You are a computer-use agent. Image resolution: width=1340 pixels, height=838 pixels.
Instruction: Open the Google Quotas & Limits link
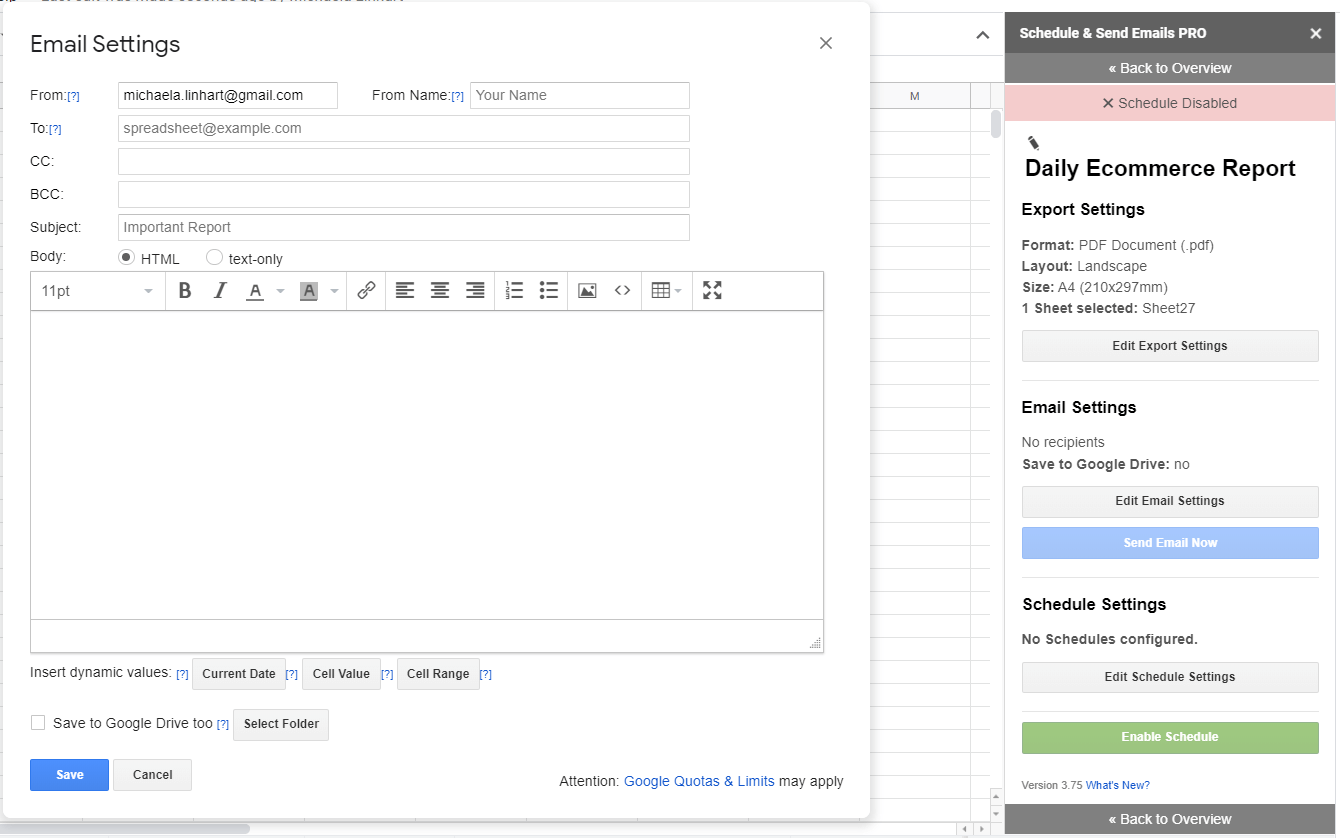pyautogui.click(x=699, y=781)
